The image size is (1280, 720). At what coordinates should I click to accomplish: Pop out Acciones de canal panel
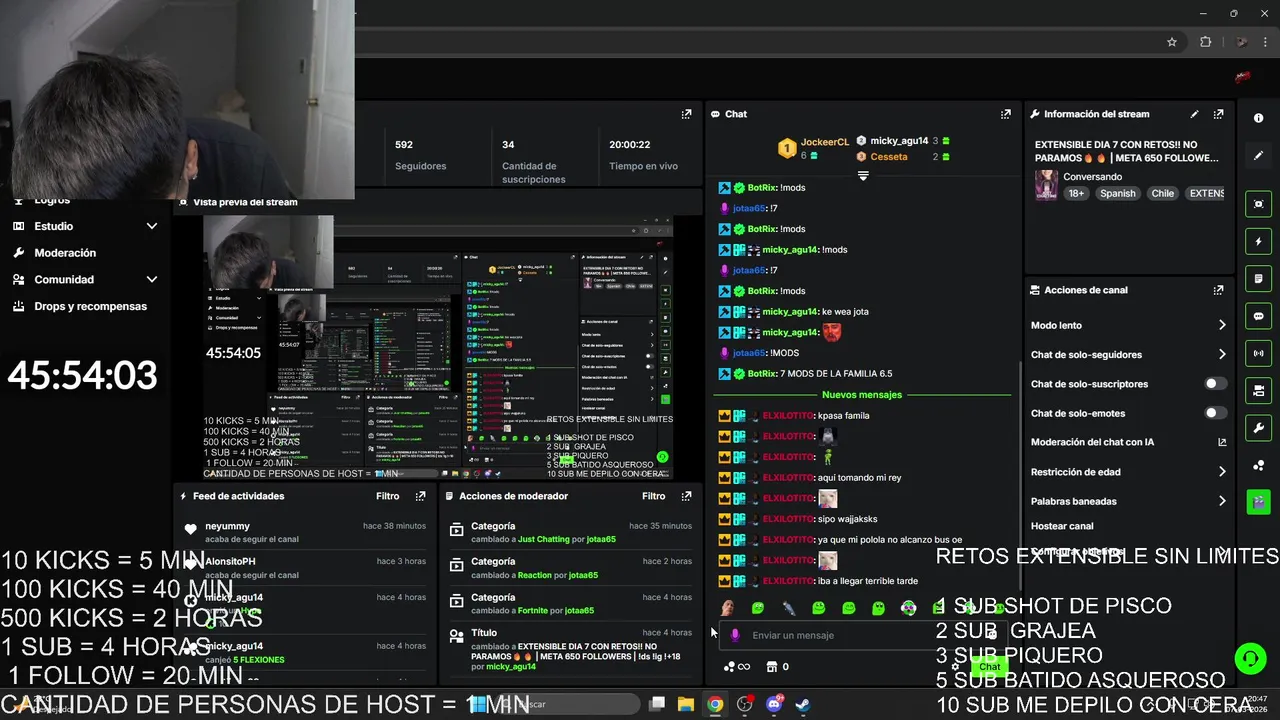click(x=1218, y=290)
